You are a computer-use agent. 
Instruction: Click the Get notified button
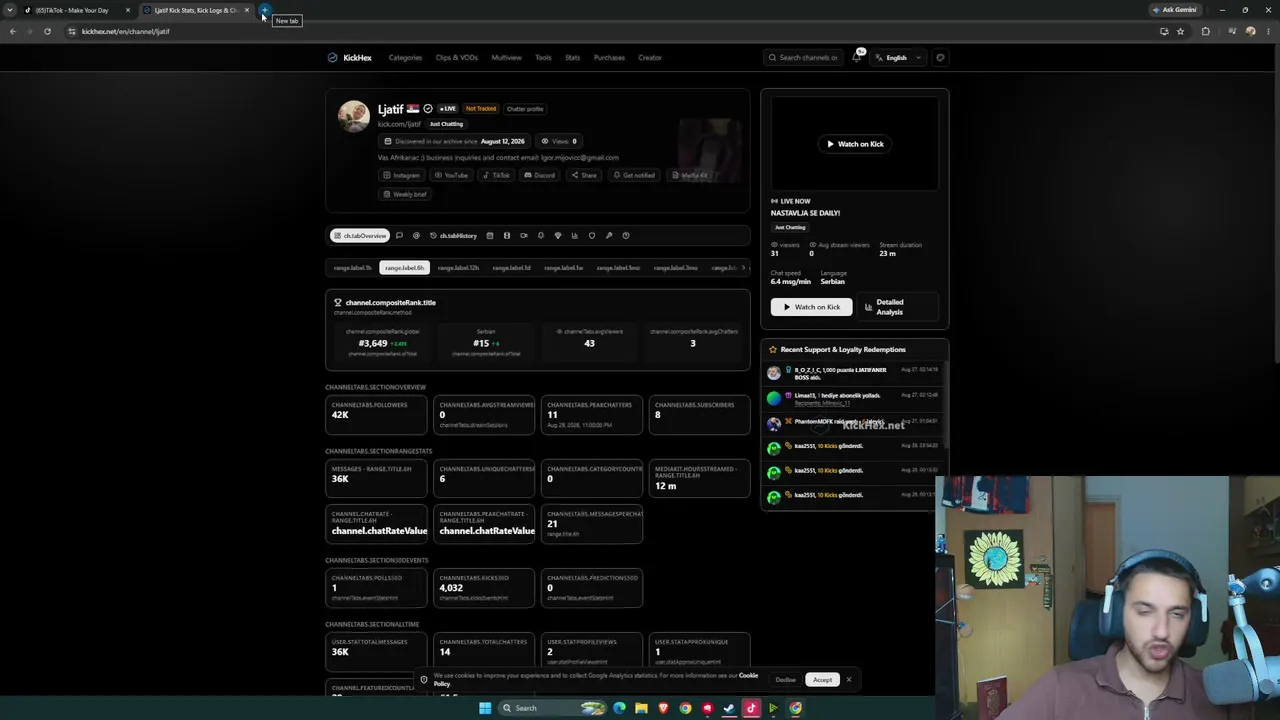coord(634,175)
